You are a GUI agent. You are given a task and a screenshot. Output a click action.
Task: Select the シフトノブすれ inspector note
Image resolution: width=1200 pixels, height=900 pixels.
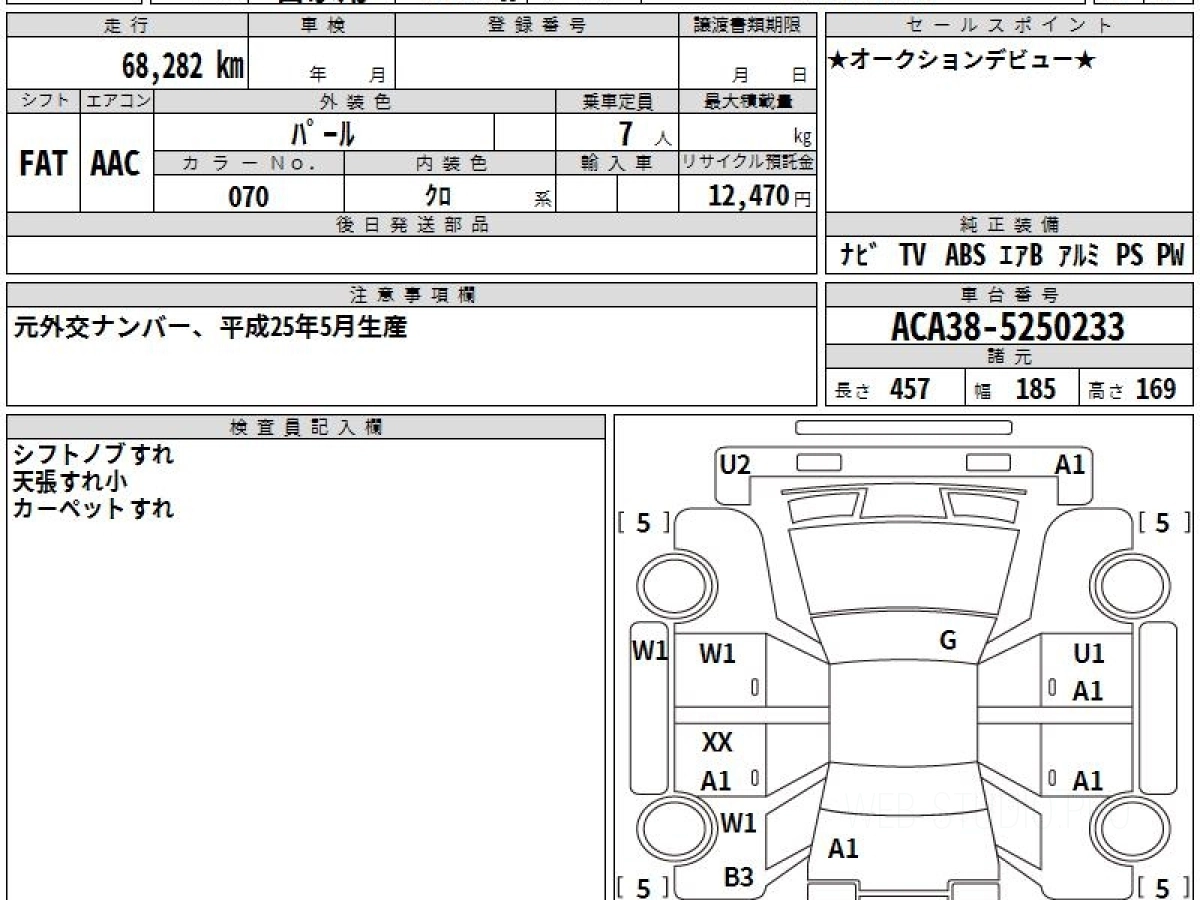pyautogui.click(x=93, y=454)
